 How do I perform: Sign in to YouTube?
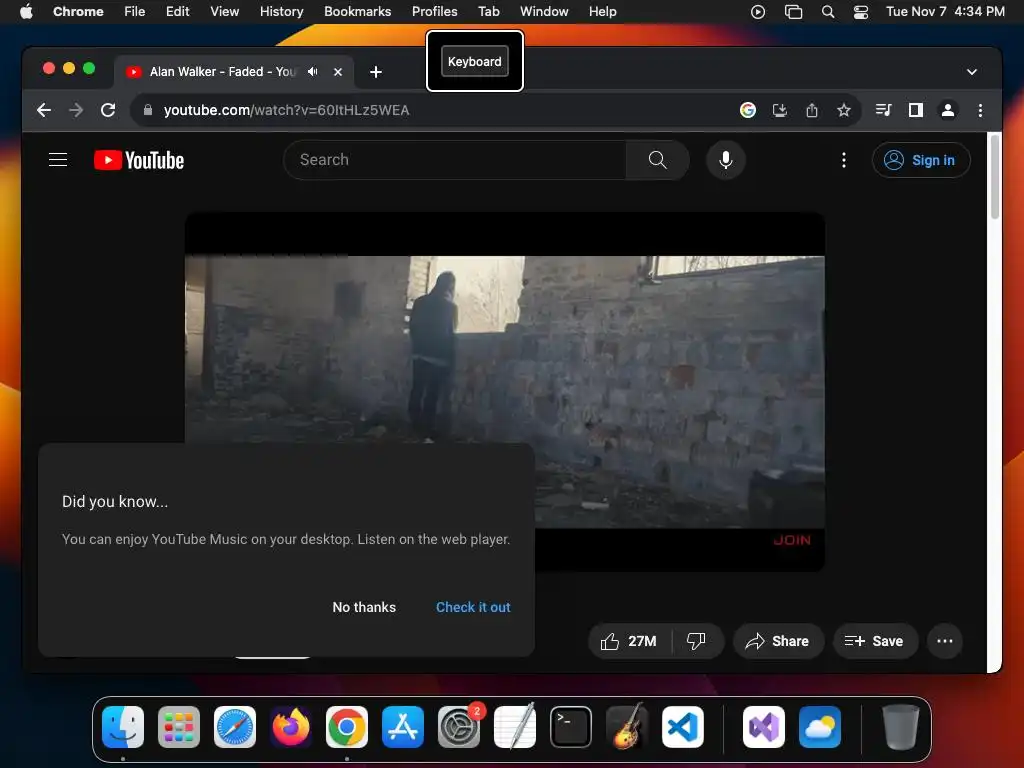(x=921, y=160)
